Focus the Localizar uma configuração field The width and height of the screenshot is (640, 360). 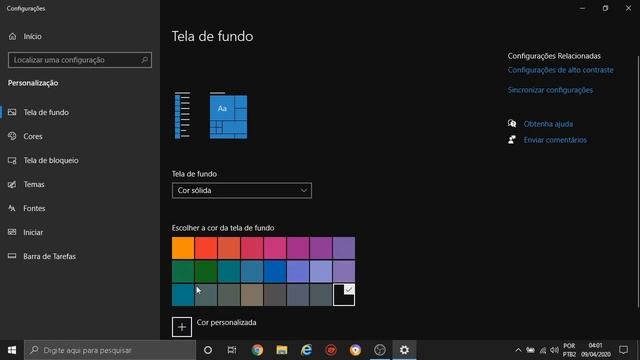(x=80, y=60)
